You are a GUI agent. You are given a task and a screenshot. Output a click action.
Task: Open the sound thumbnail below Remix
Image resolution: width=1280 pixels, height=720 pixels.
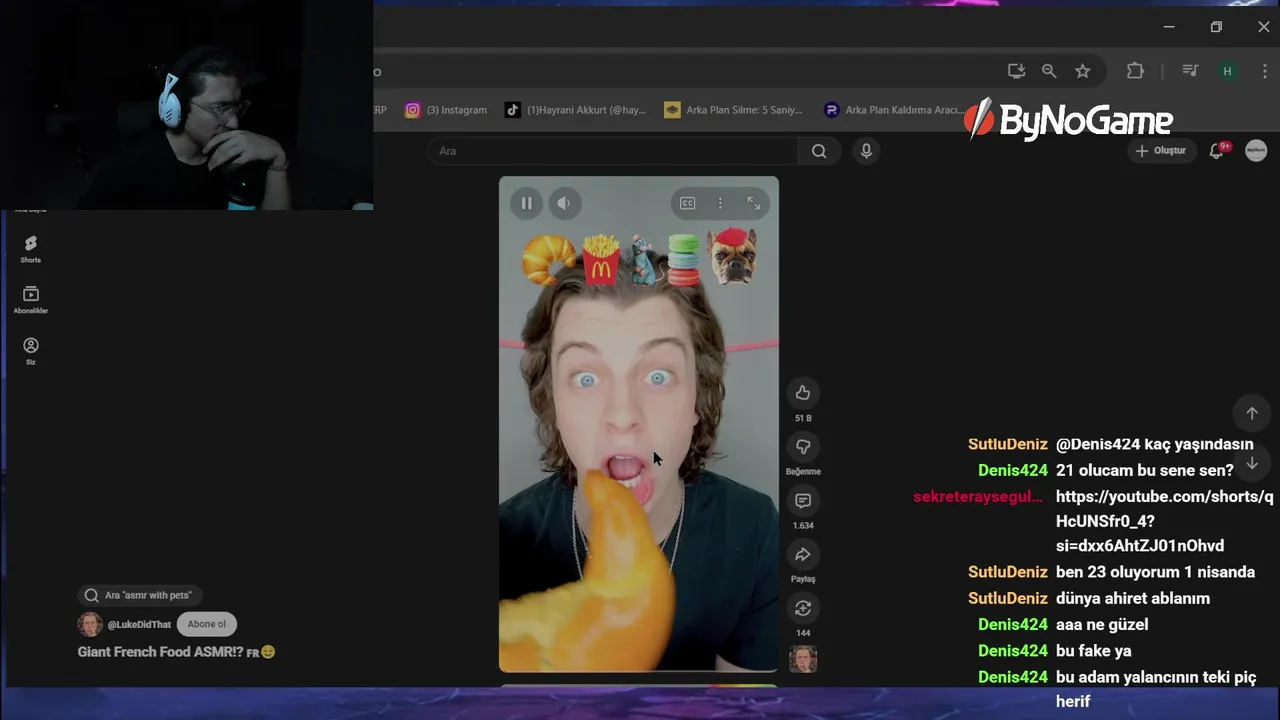tap(803, 659)
